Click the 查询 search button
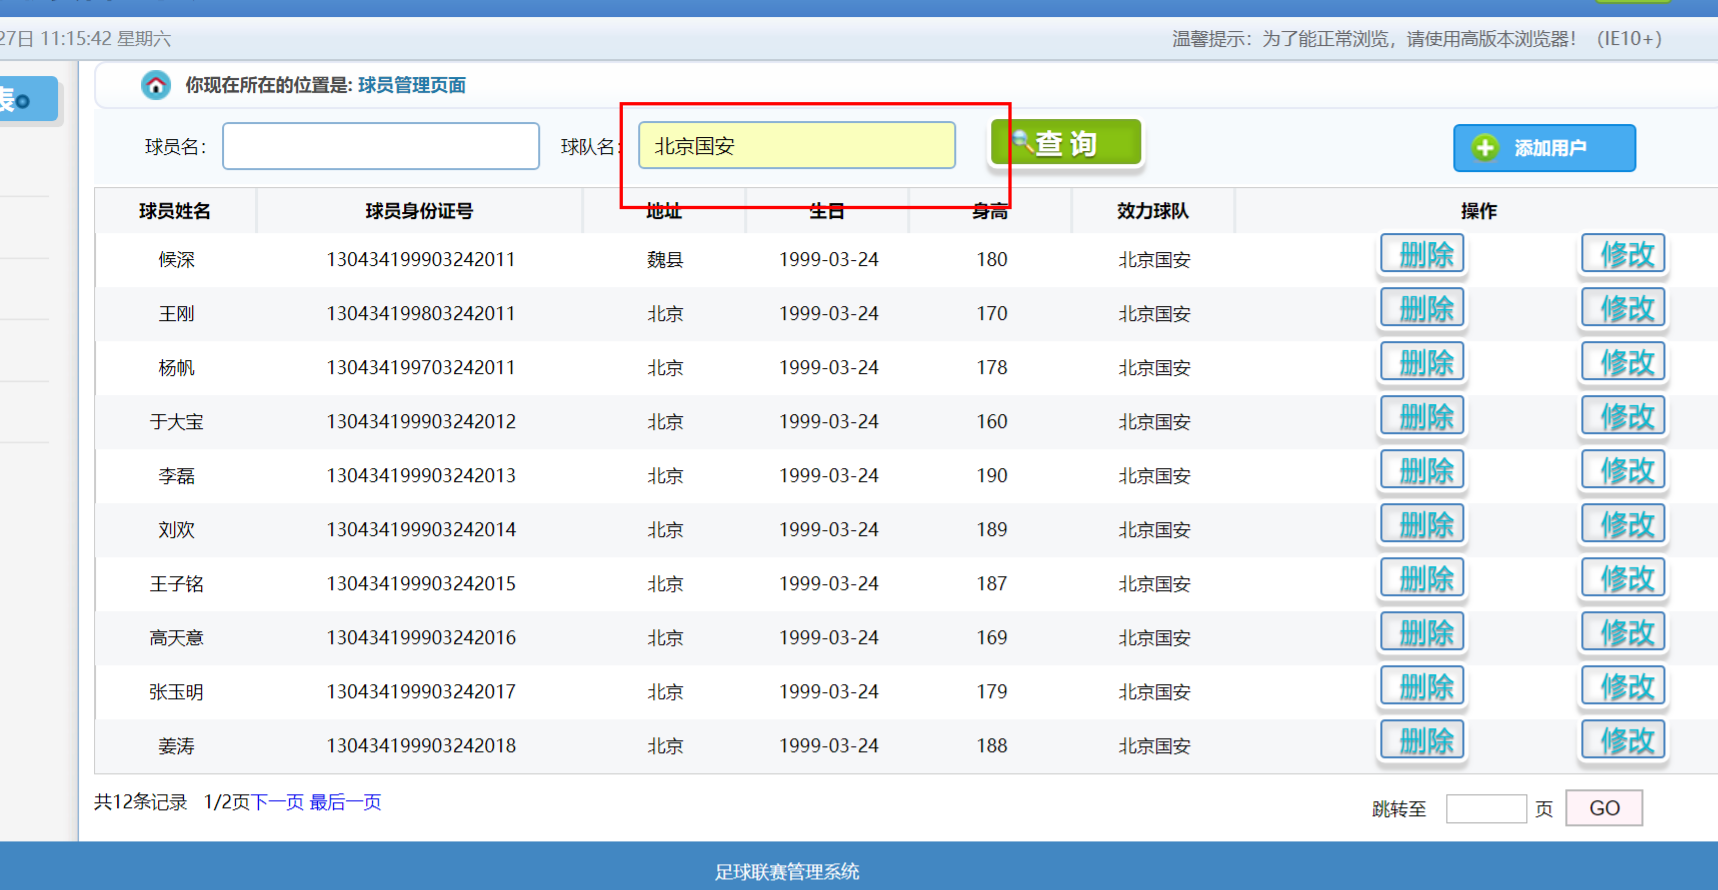1718x890 pixels. coord(1066,143)
